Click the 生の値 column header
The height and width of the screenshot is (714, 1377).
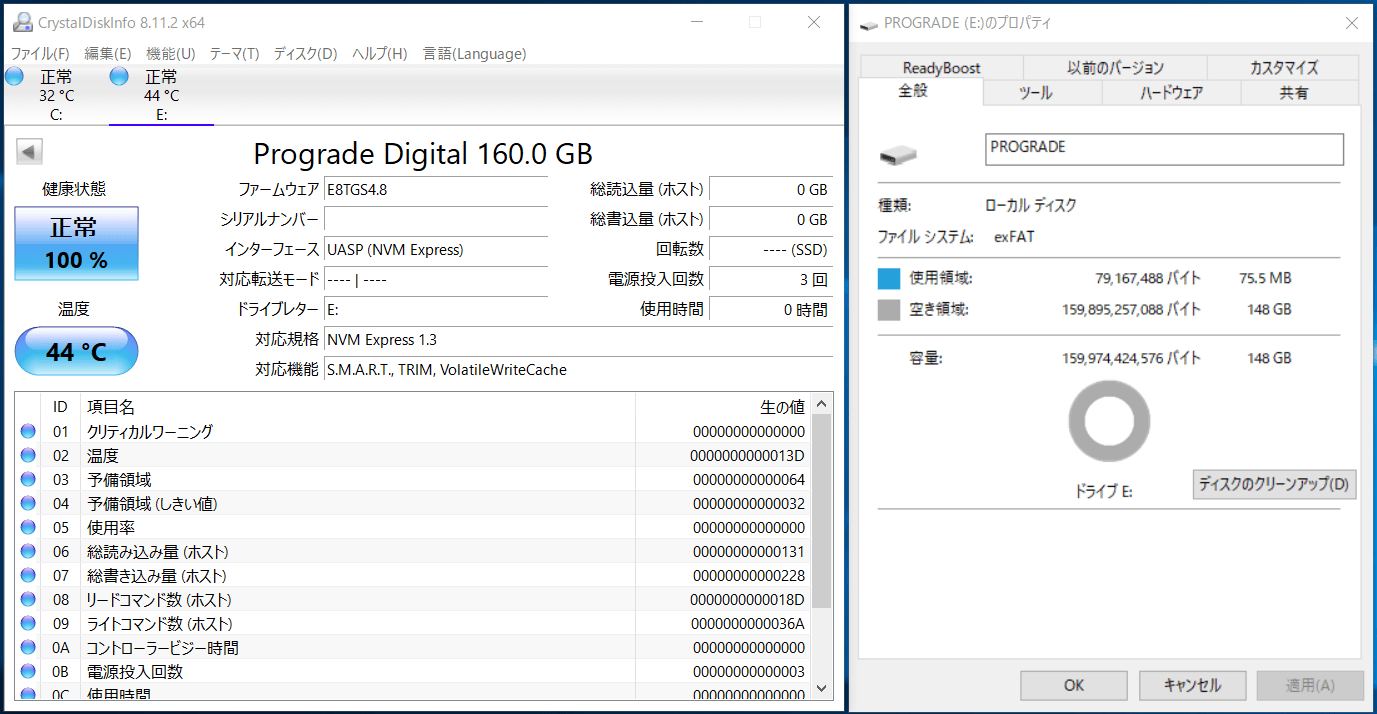723,407
